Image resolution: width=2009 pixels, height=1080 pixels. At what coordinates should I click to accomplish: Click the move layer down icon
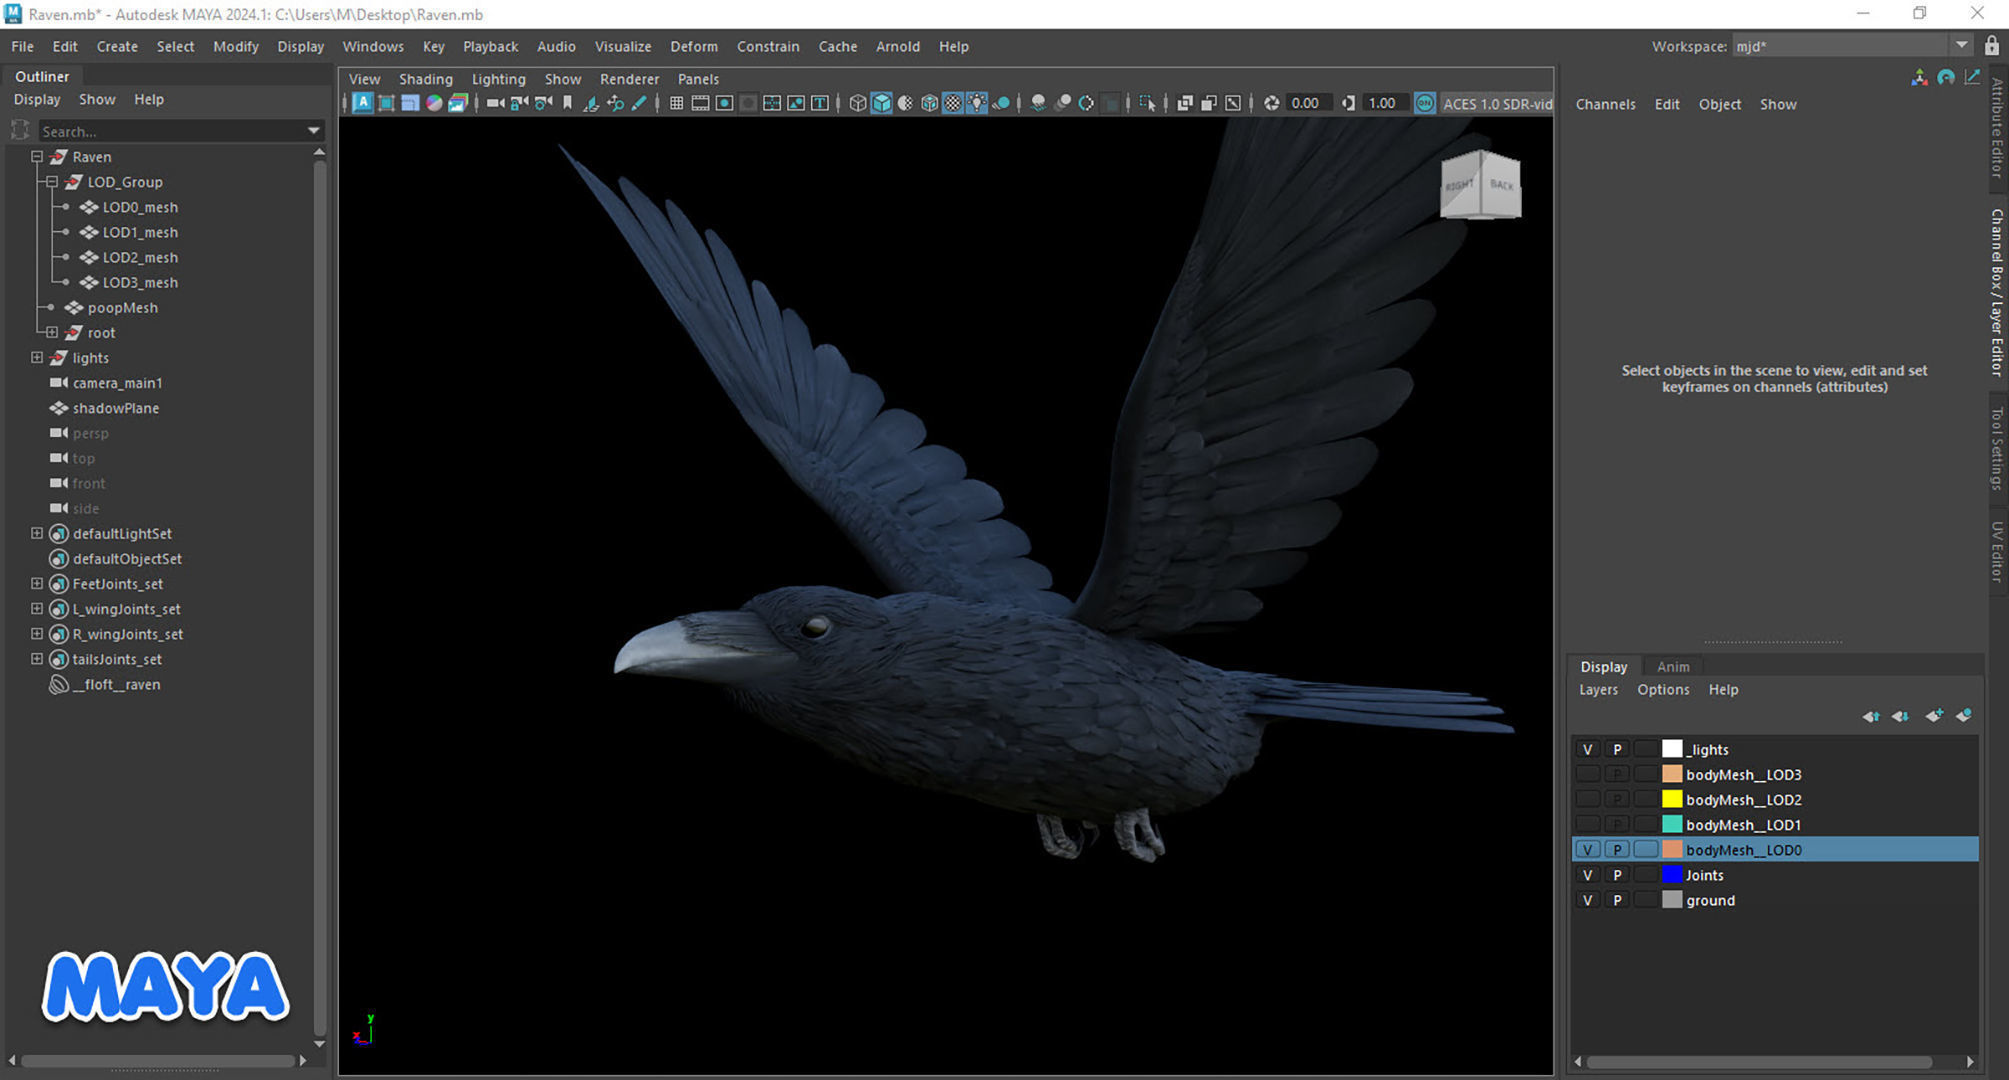[1900, 716]
